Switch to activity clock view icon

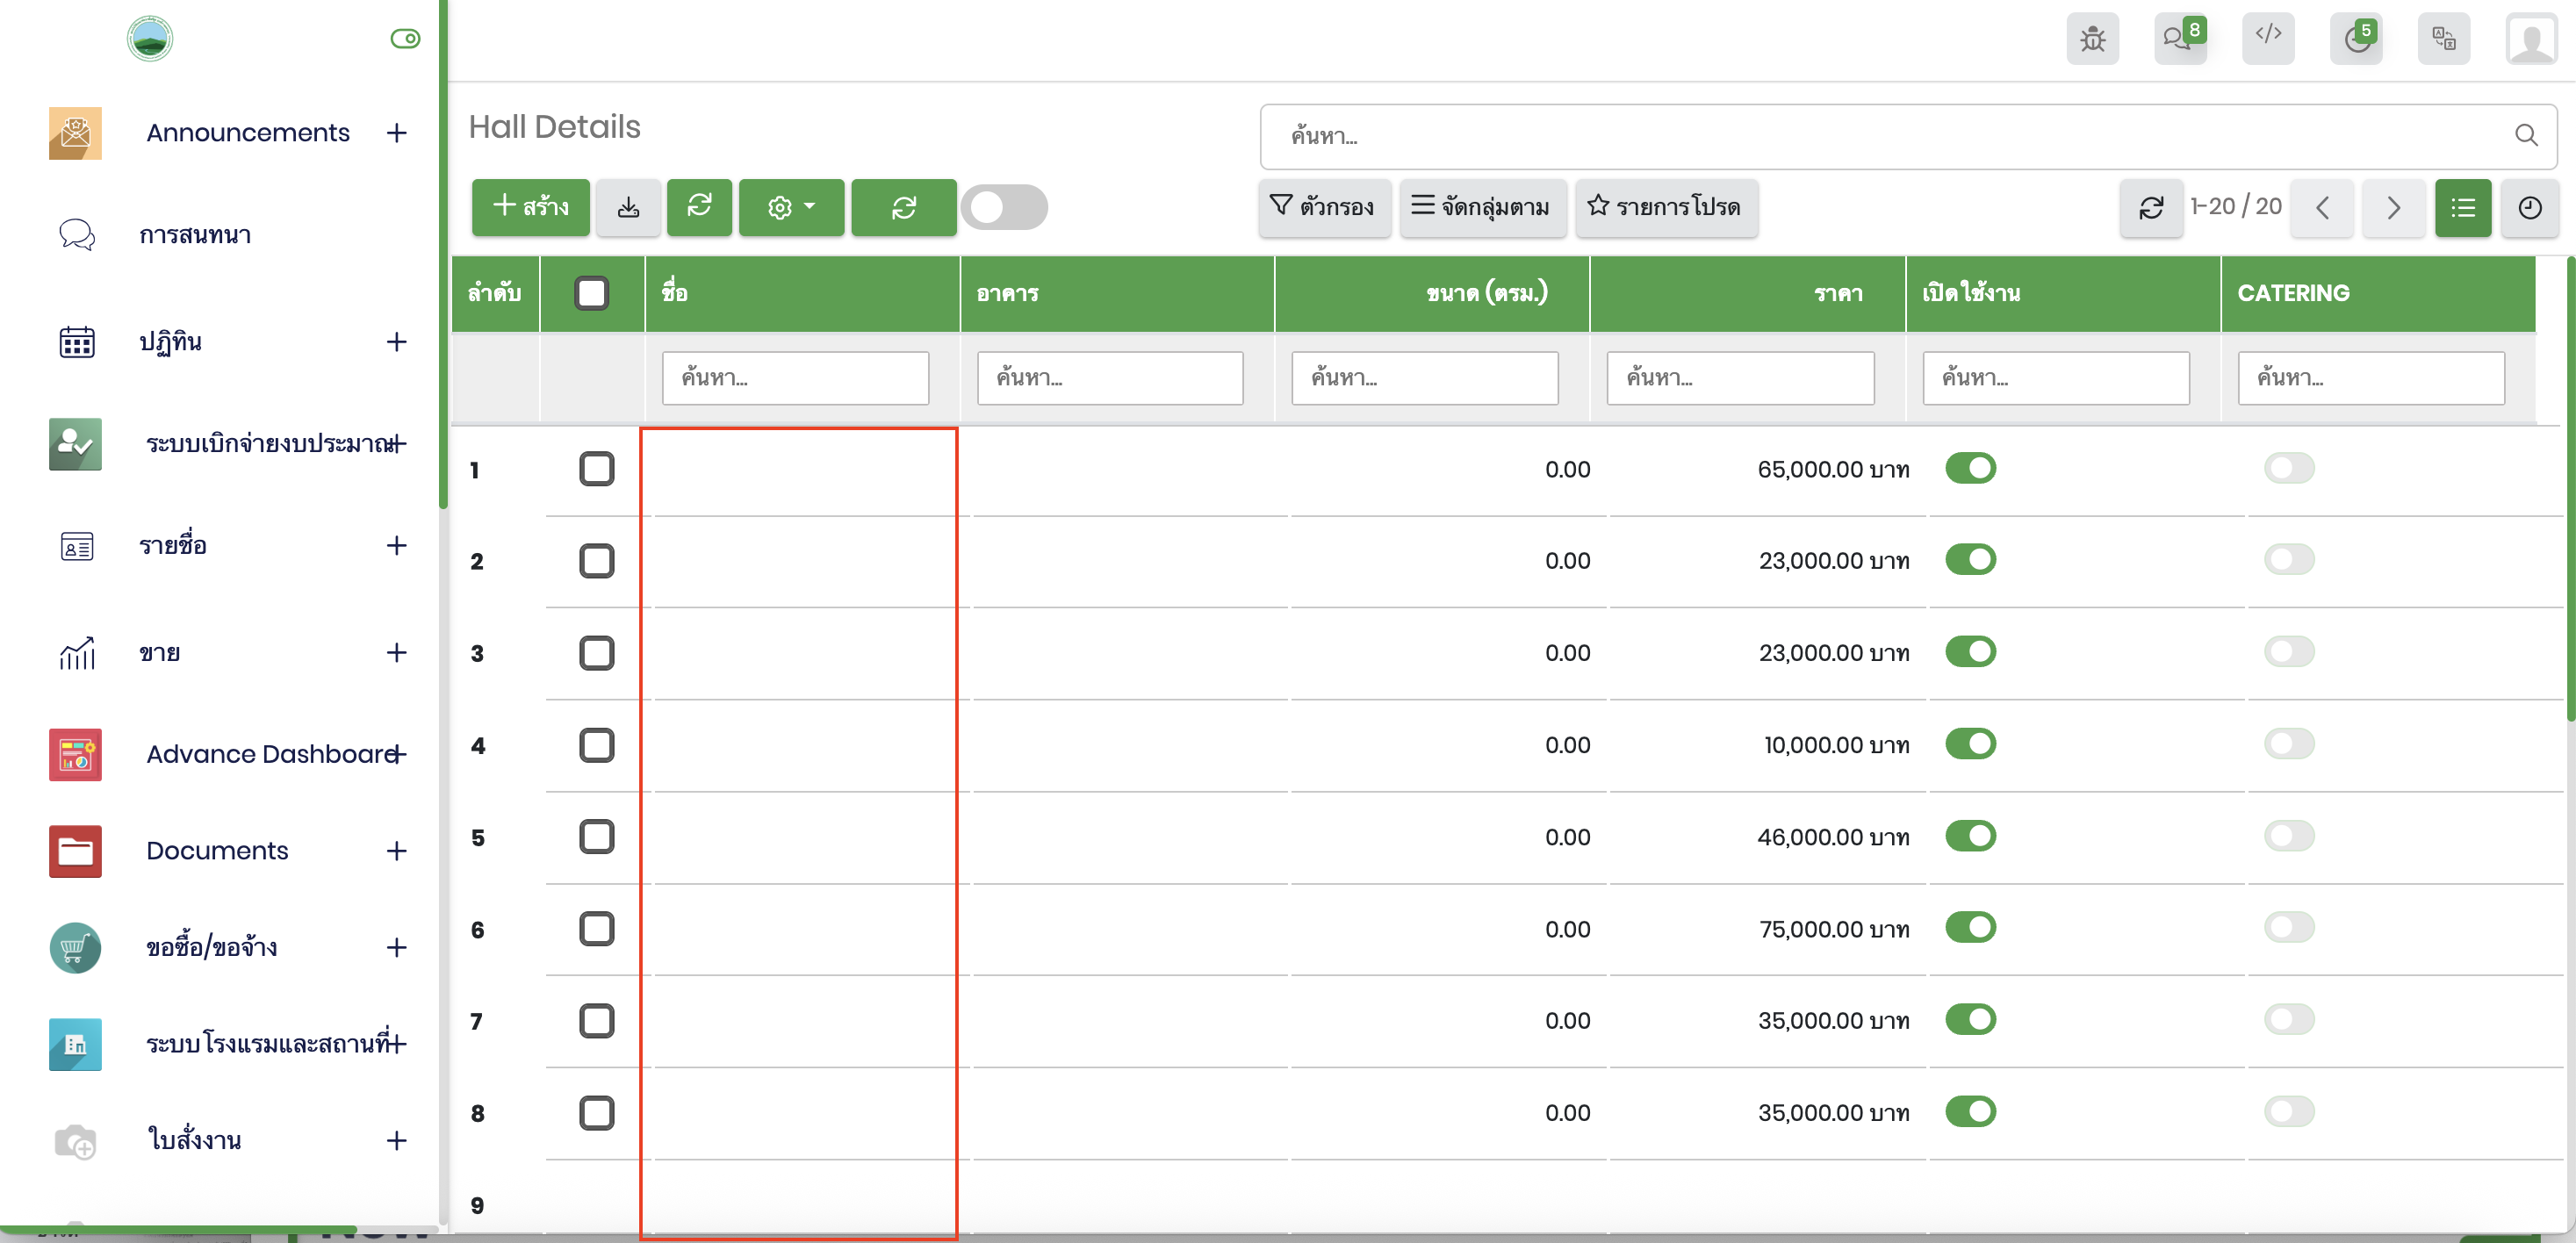[x=2529, y=207]
